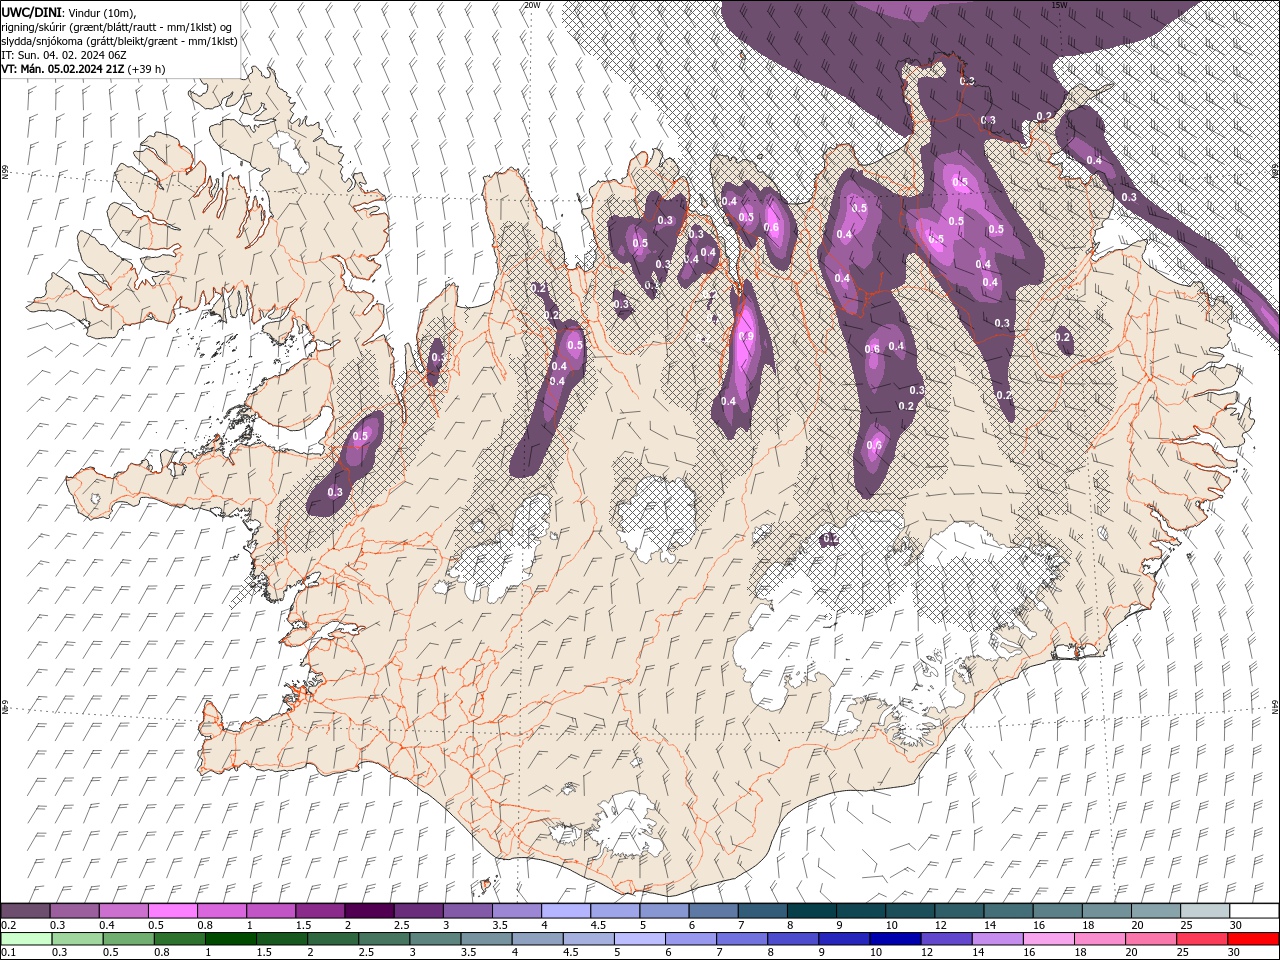Pick the grey-teal 16 snow legend swatch
Image resolution: width=1280 pixels, height=960 pixels.
(x=1057, y=911)
